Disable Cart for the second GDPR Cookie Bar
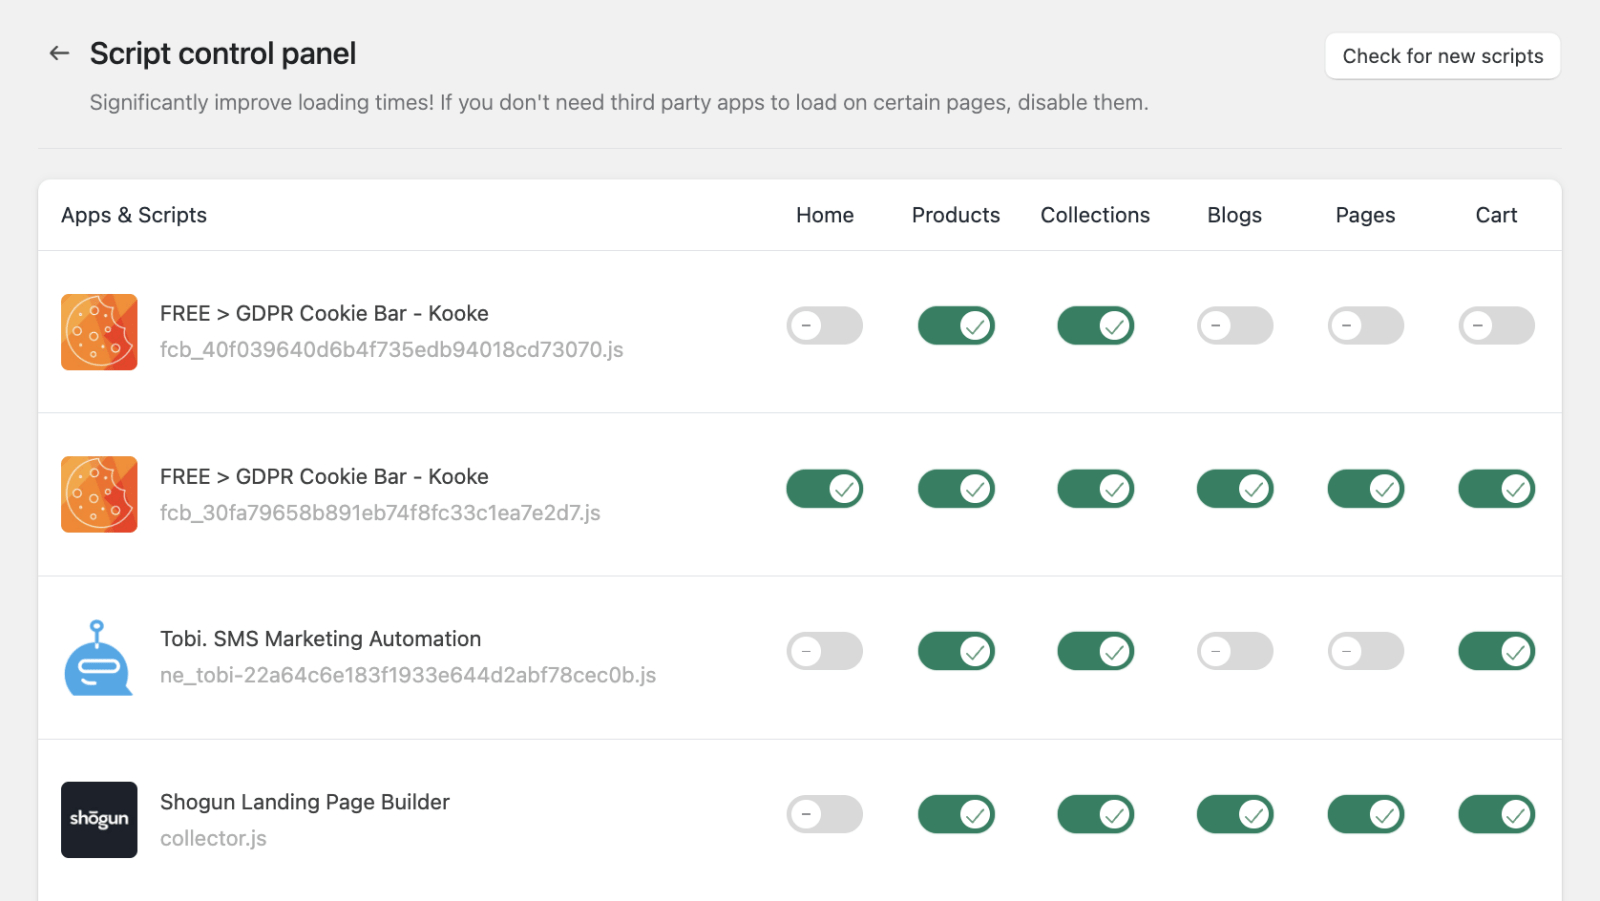The height and width of the screenshot is (901, 1600). (x=1496, y=488)
